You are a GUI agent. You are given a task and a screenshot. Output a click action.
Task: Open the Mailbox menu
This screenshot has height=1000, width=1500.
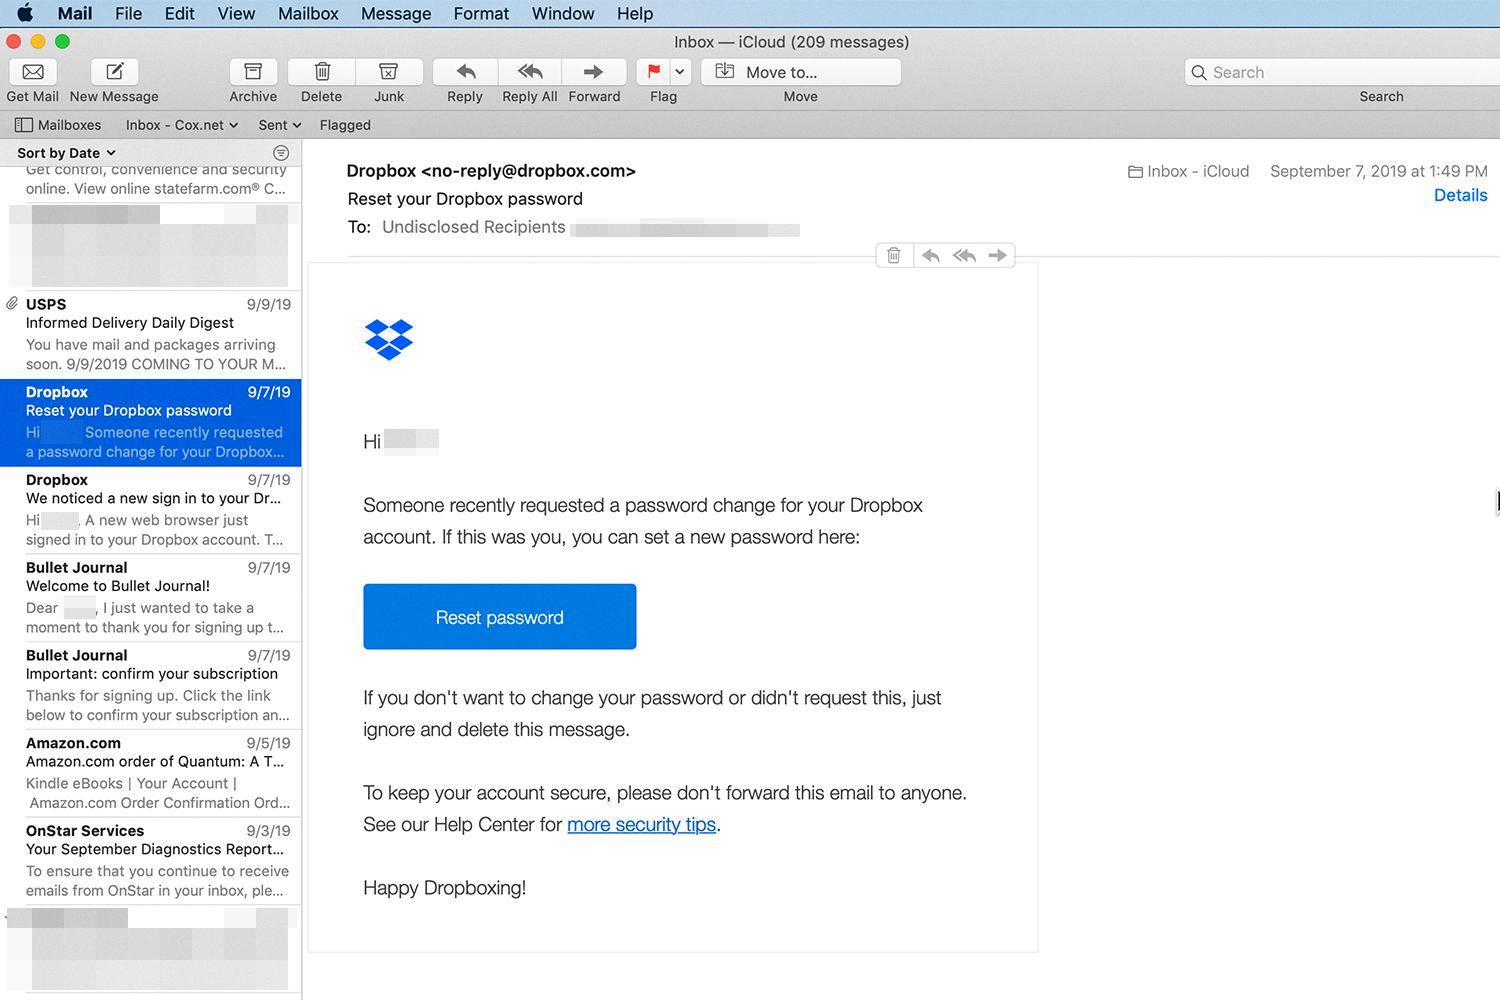(308, 13)
